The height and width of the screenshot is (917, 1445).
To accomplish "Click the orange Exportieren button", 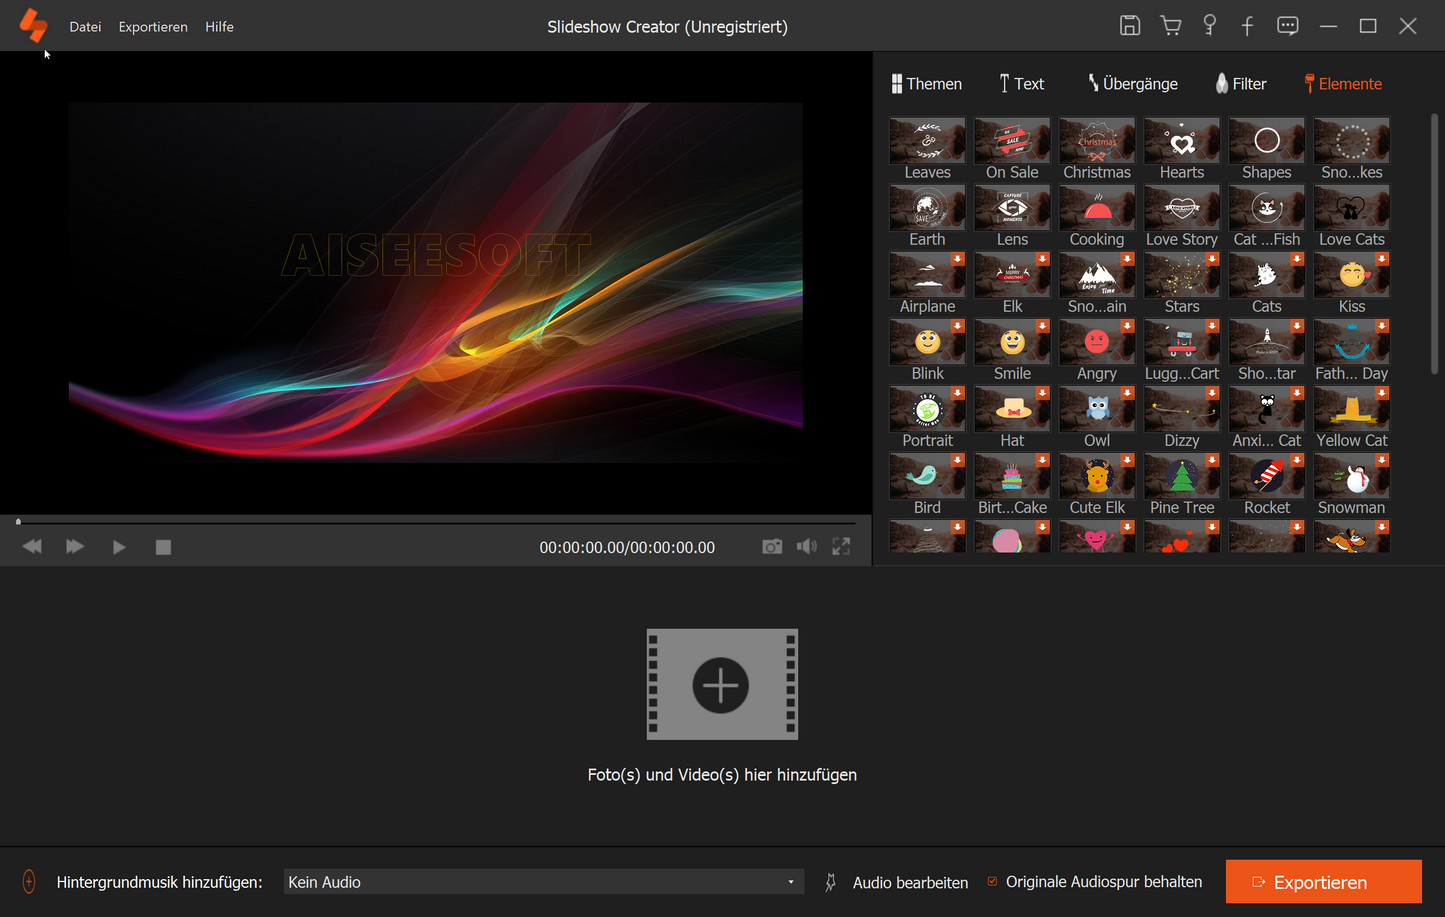I will coord(1323,882).
